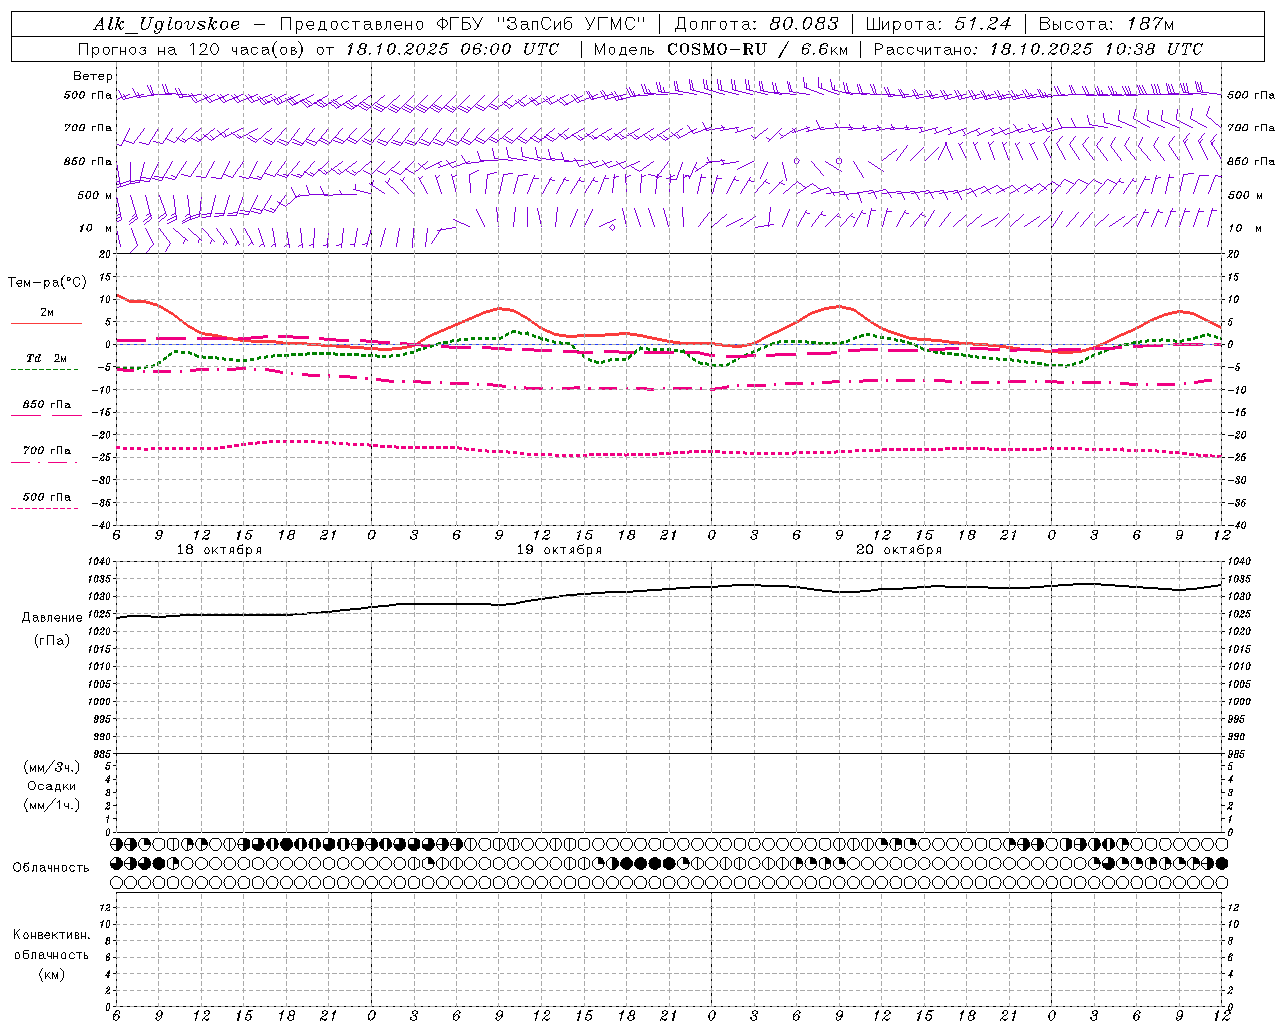Screen dimensions: 1280x1024
Task: Click the Осадки precipitation label
Action: pyautogui.click(x=52, y=786)
